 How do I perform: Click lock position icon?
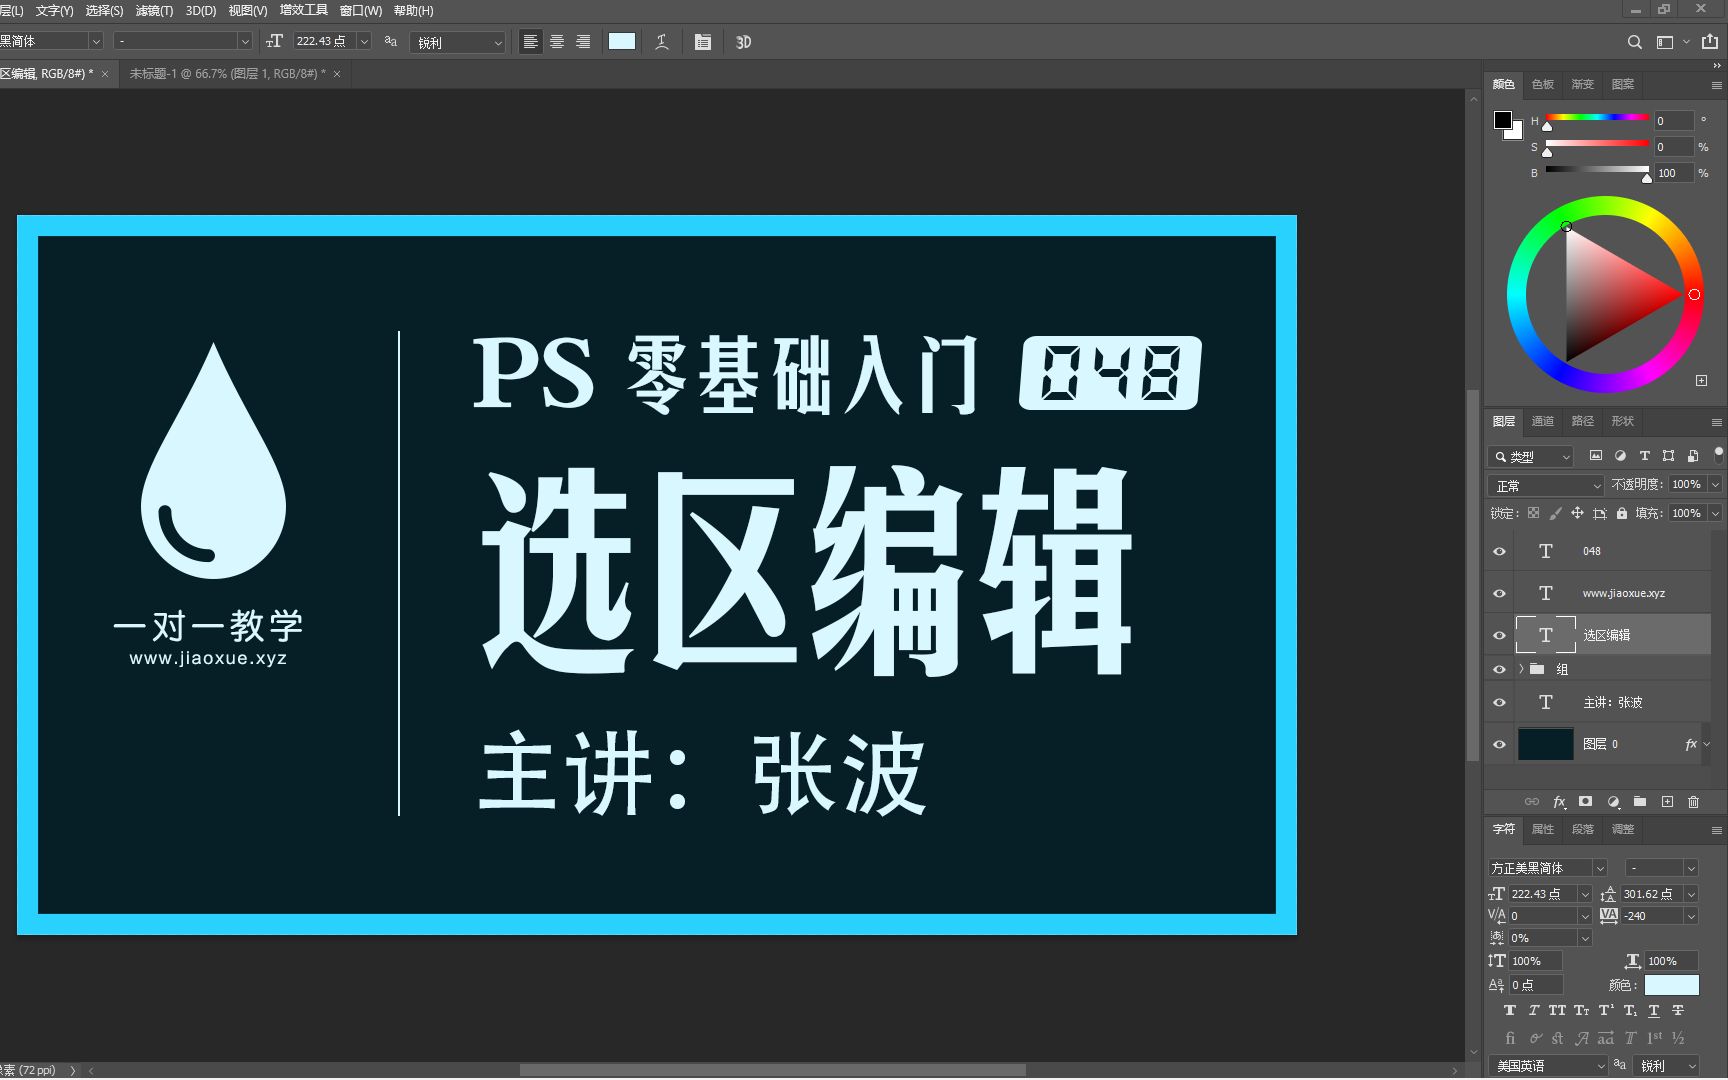point(1577,513)
